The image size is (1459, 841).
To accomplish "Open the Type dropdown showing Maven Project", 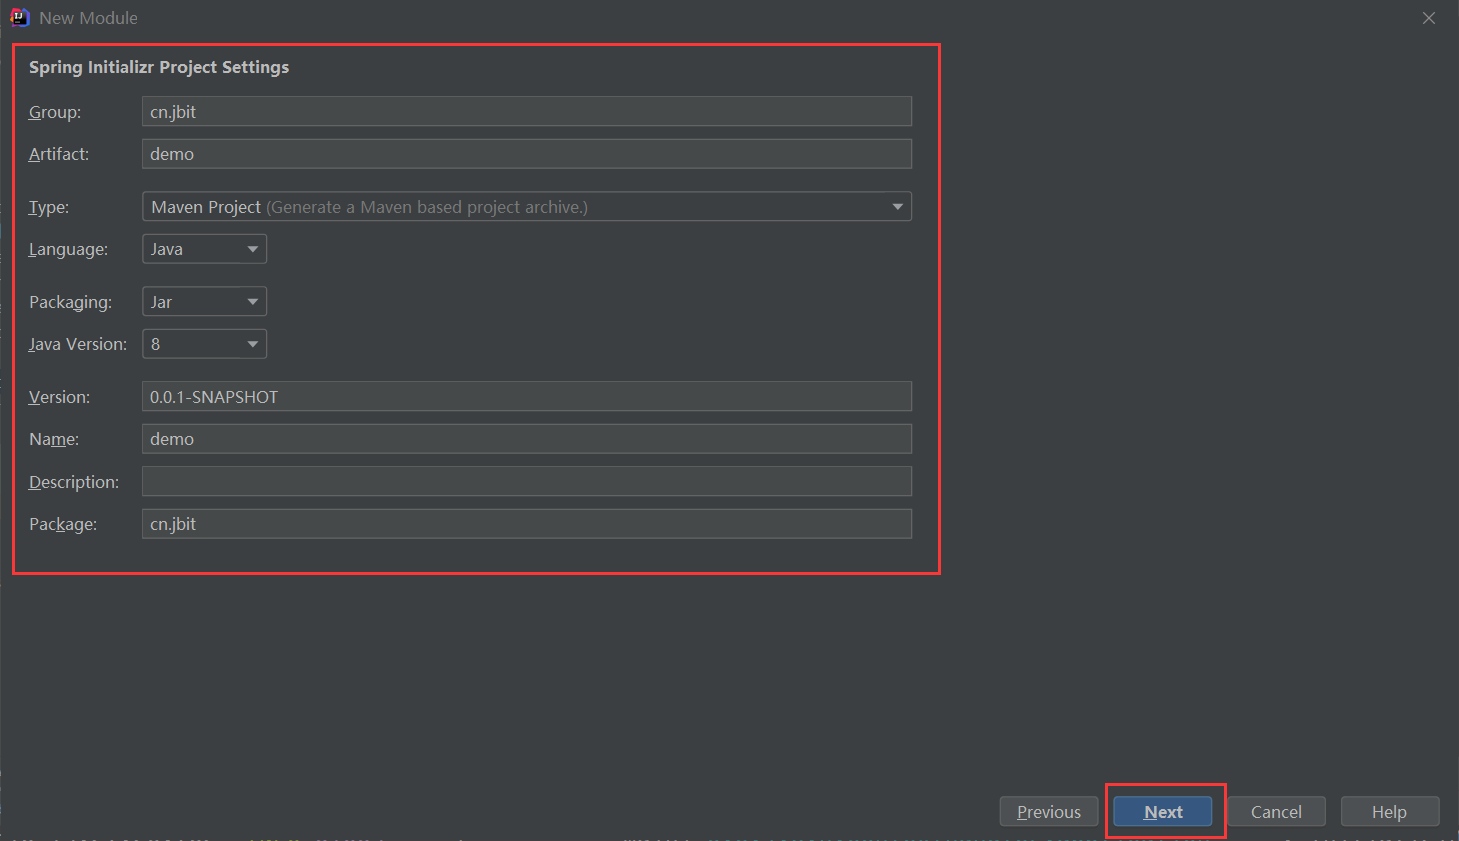I will [527, 207].
